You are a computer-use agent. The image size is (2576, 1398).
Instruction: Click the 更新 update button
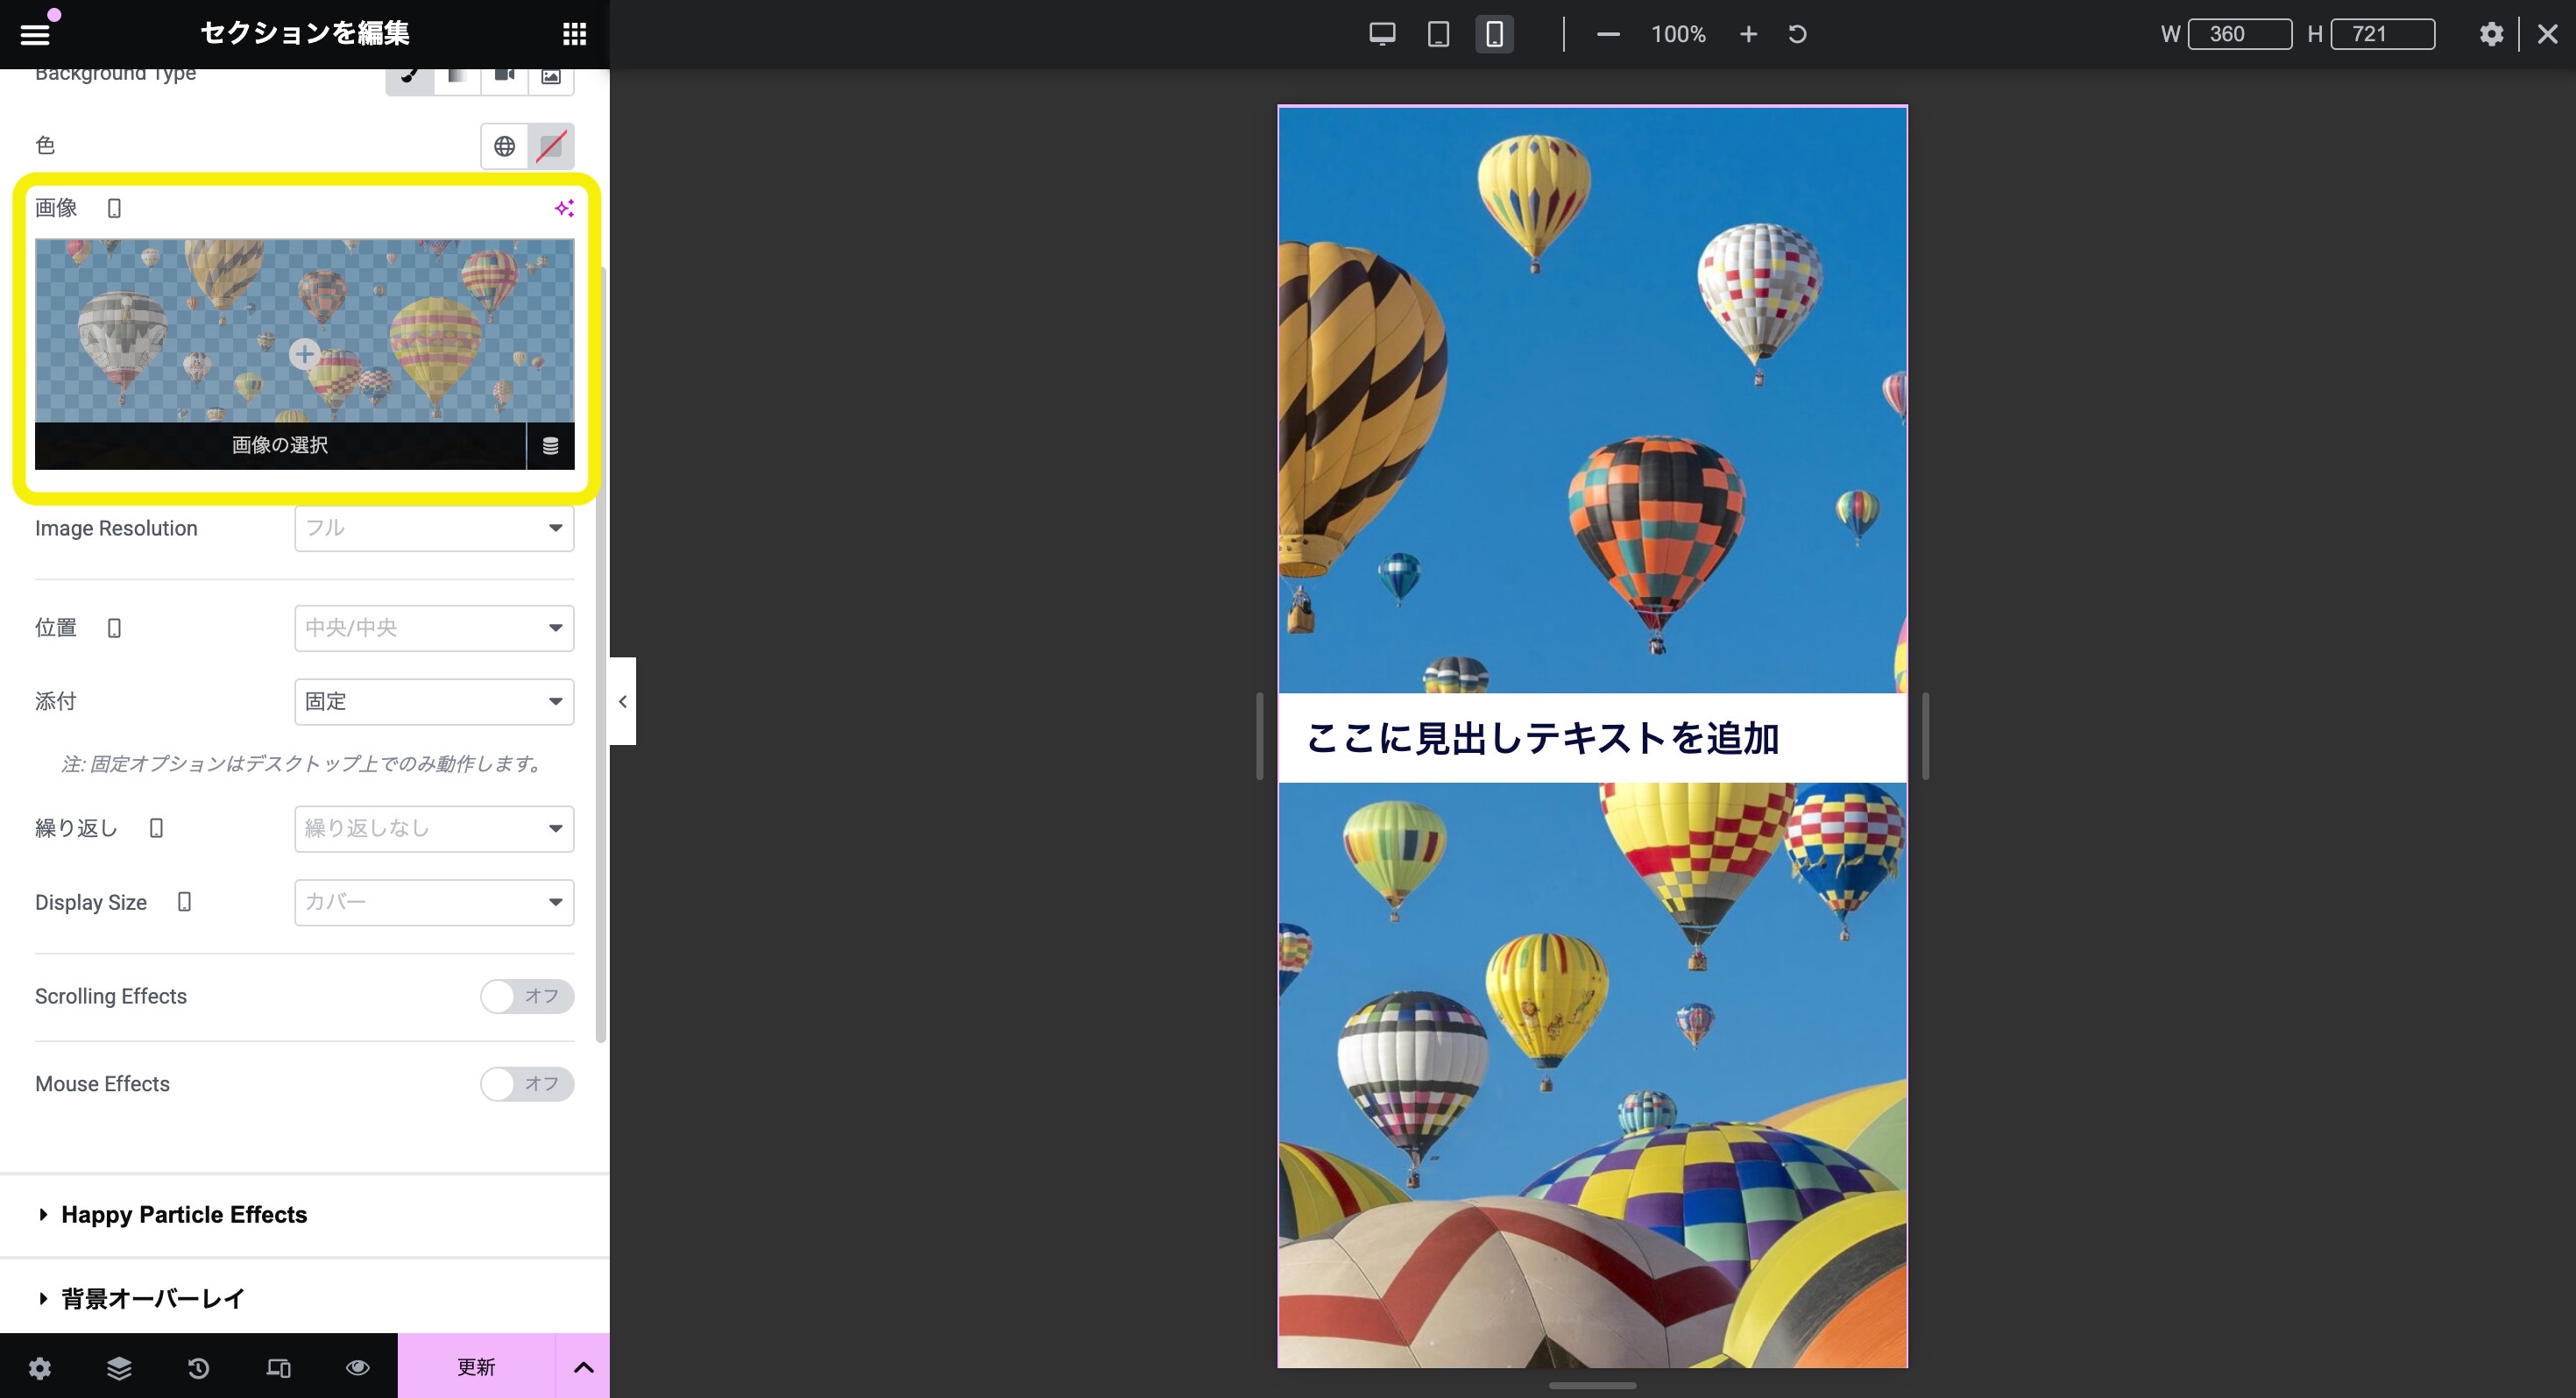tap(477, 1366)
